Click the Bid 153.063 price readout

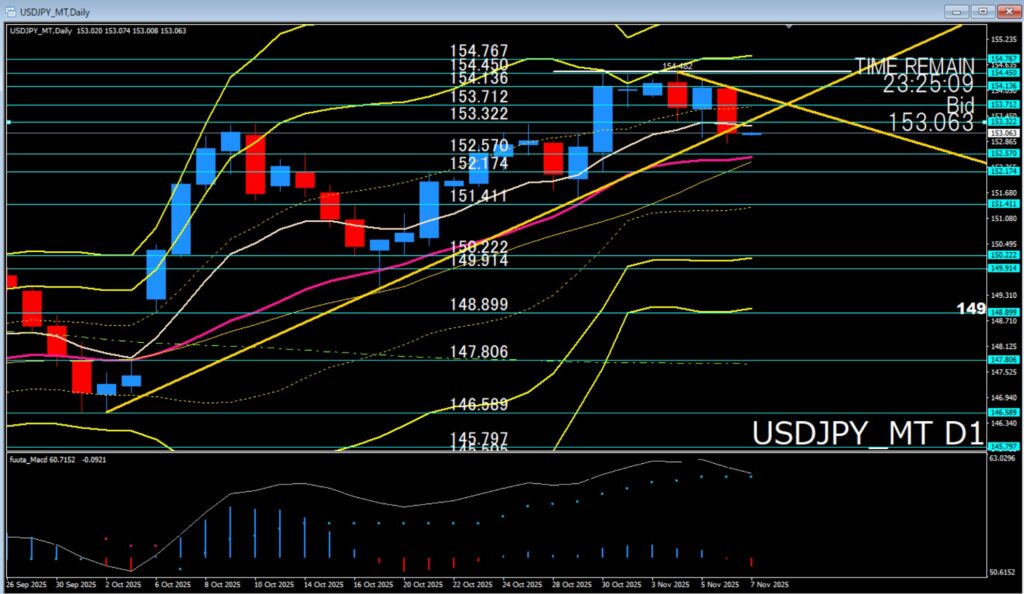click(929, 122)
